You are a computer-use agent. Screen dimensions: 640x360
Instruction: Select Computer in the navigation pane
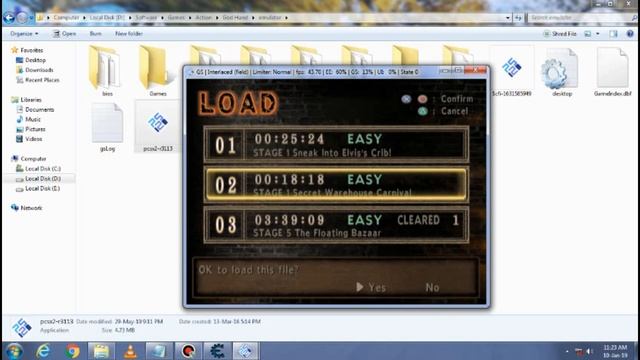point(33,159)
